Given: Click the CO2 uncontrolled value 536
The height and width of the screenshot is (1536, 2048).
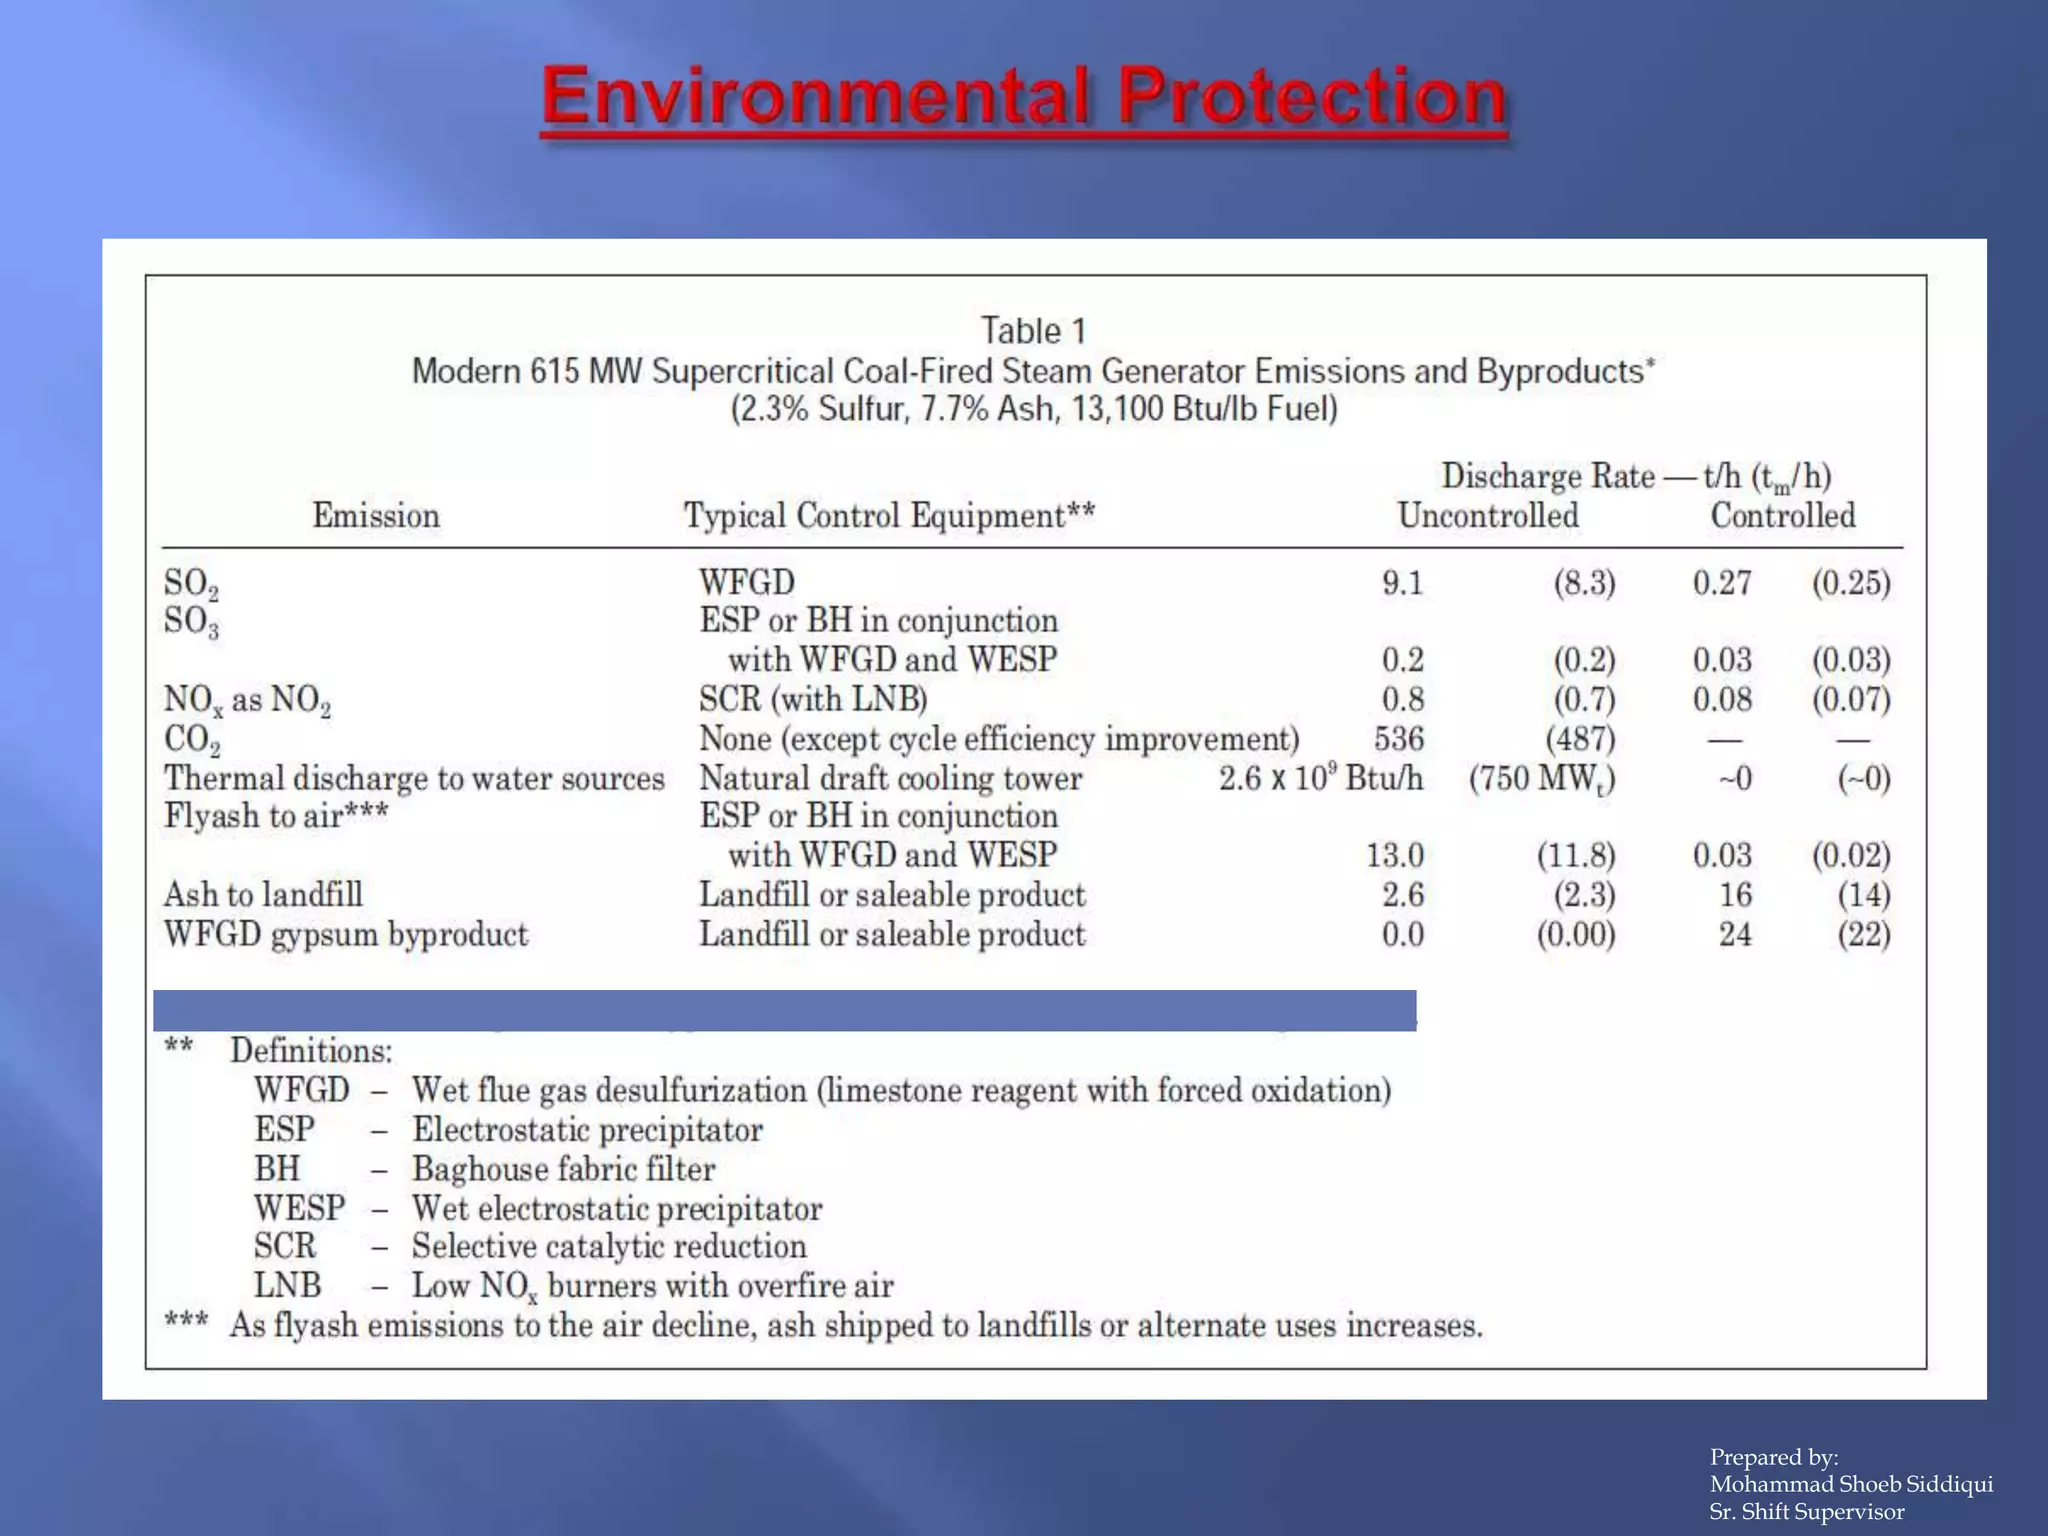Looking at the screenshot, I should point(1398,739).
